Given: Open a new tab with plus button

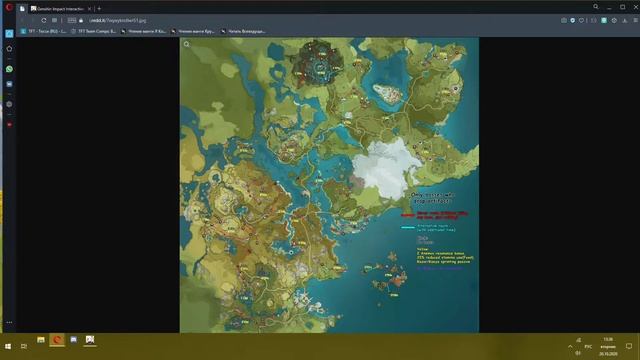Looking at the screenshot, I should pyautogui.click(x=99, y=8).
